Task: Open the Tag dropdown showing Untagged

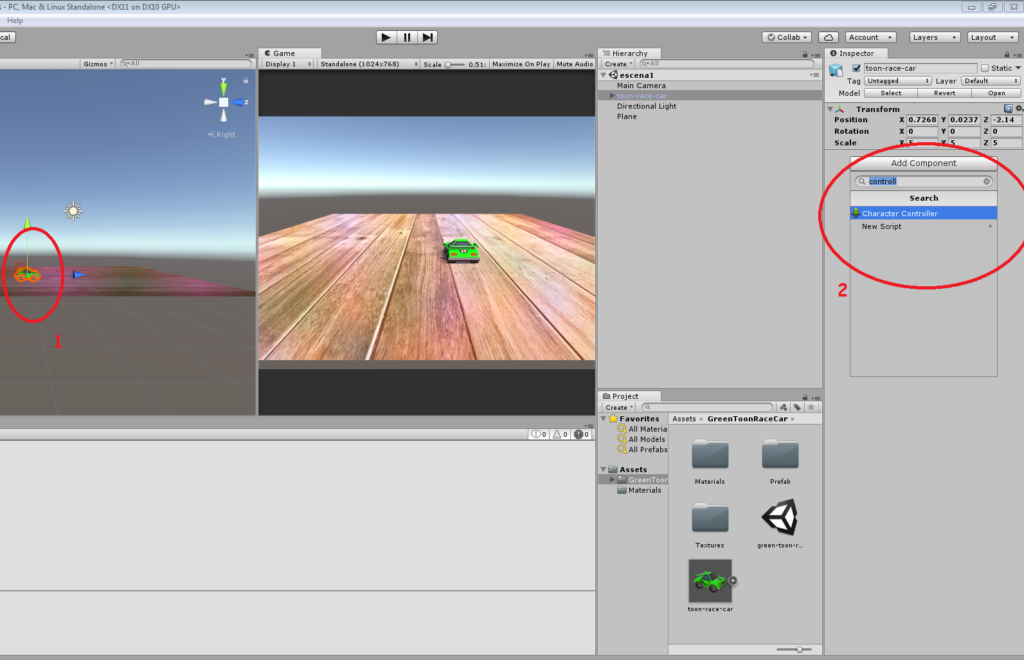Action: (x=898, y=81)
